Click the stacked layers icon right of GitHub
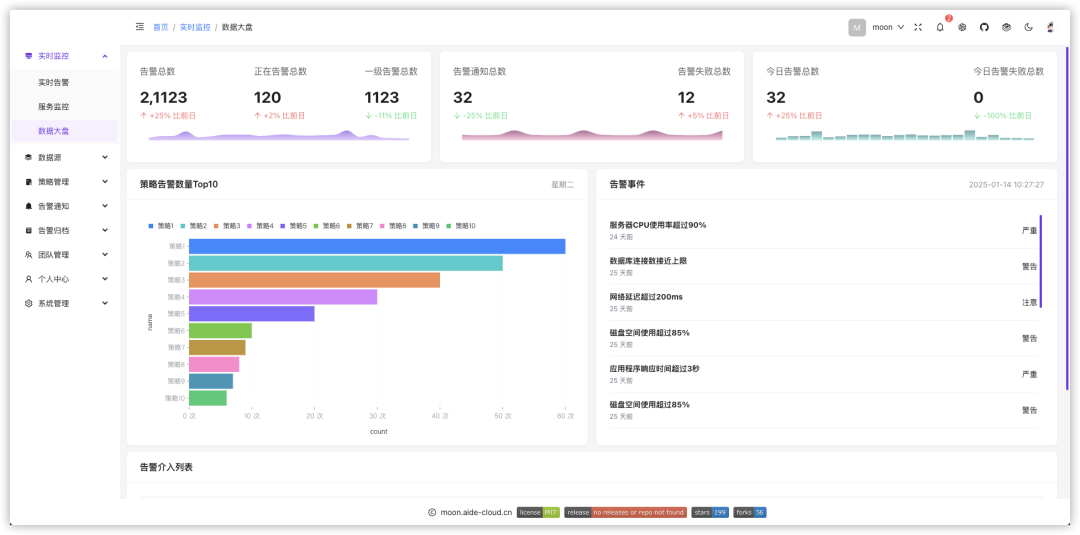Image resolution: width=1080 pixels, height=535 pixels. tap(1006, 28)
